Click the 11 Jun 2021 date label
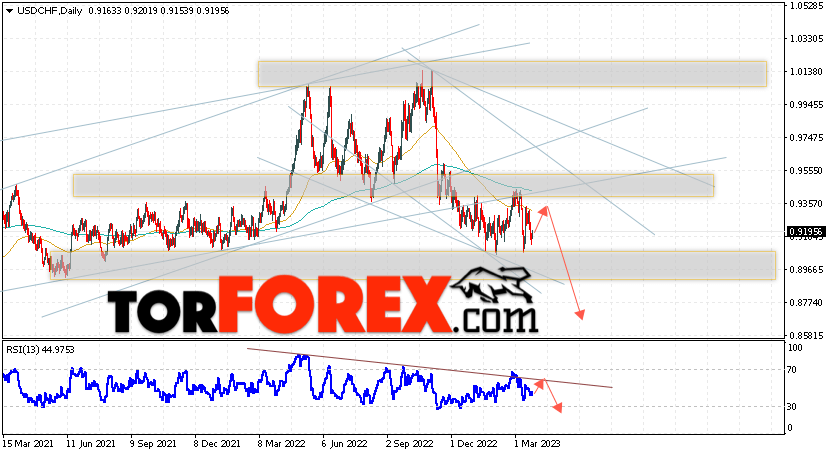The height and width of the screenshot is (455, 830). 91,443
